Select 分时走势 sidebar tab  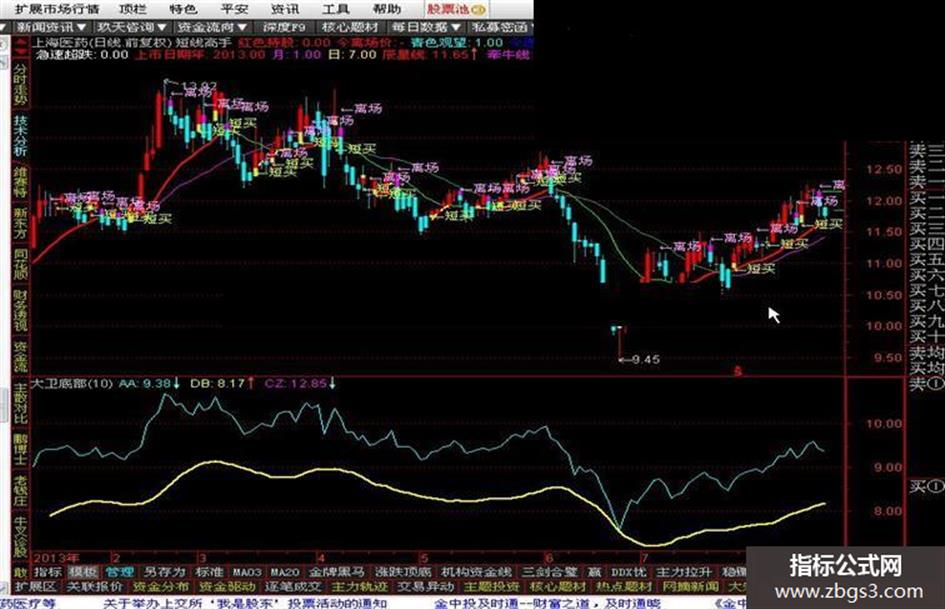[20, 83]
